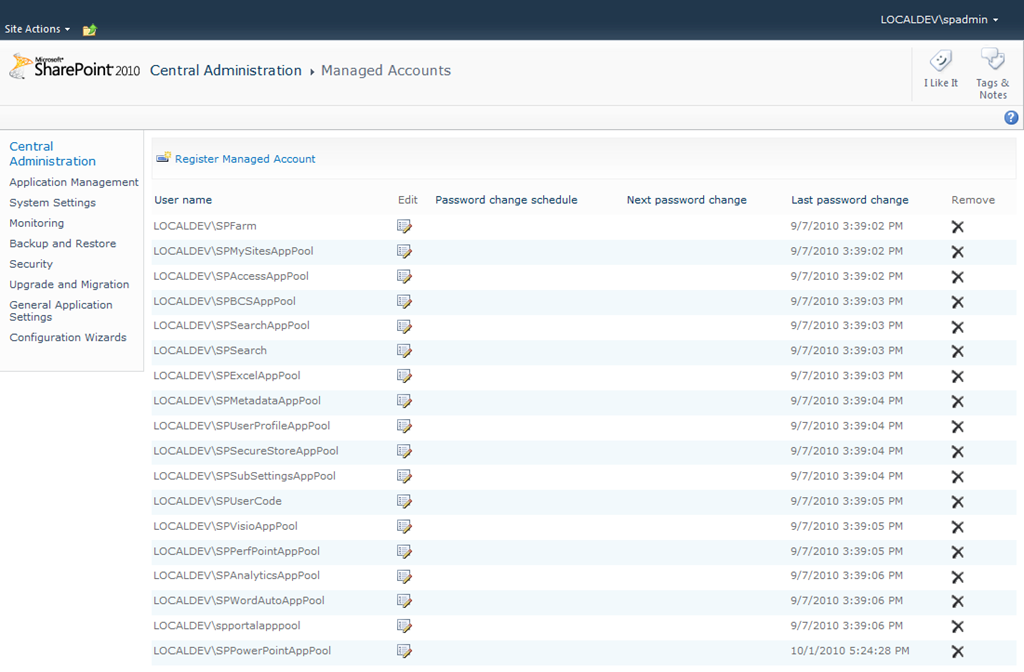The image size is (1024, 672).
Task: Click edit icon on SPSearchAppPool row
Action: (x=404, y=327)
